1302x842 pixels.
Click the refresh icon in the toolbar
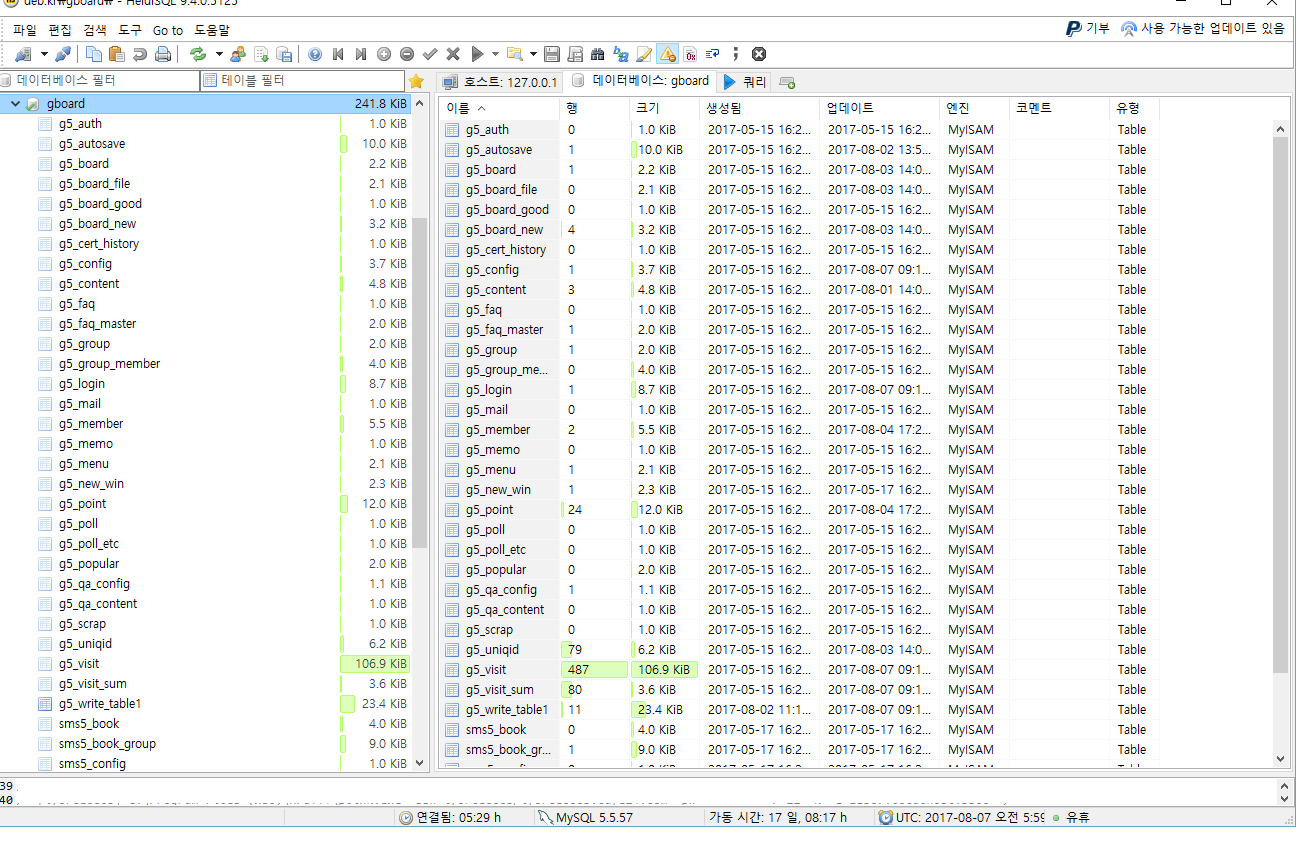tap(198, 54)
